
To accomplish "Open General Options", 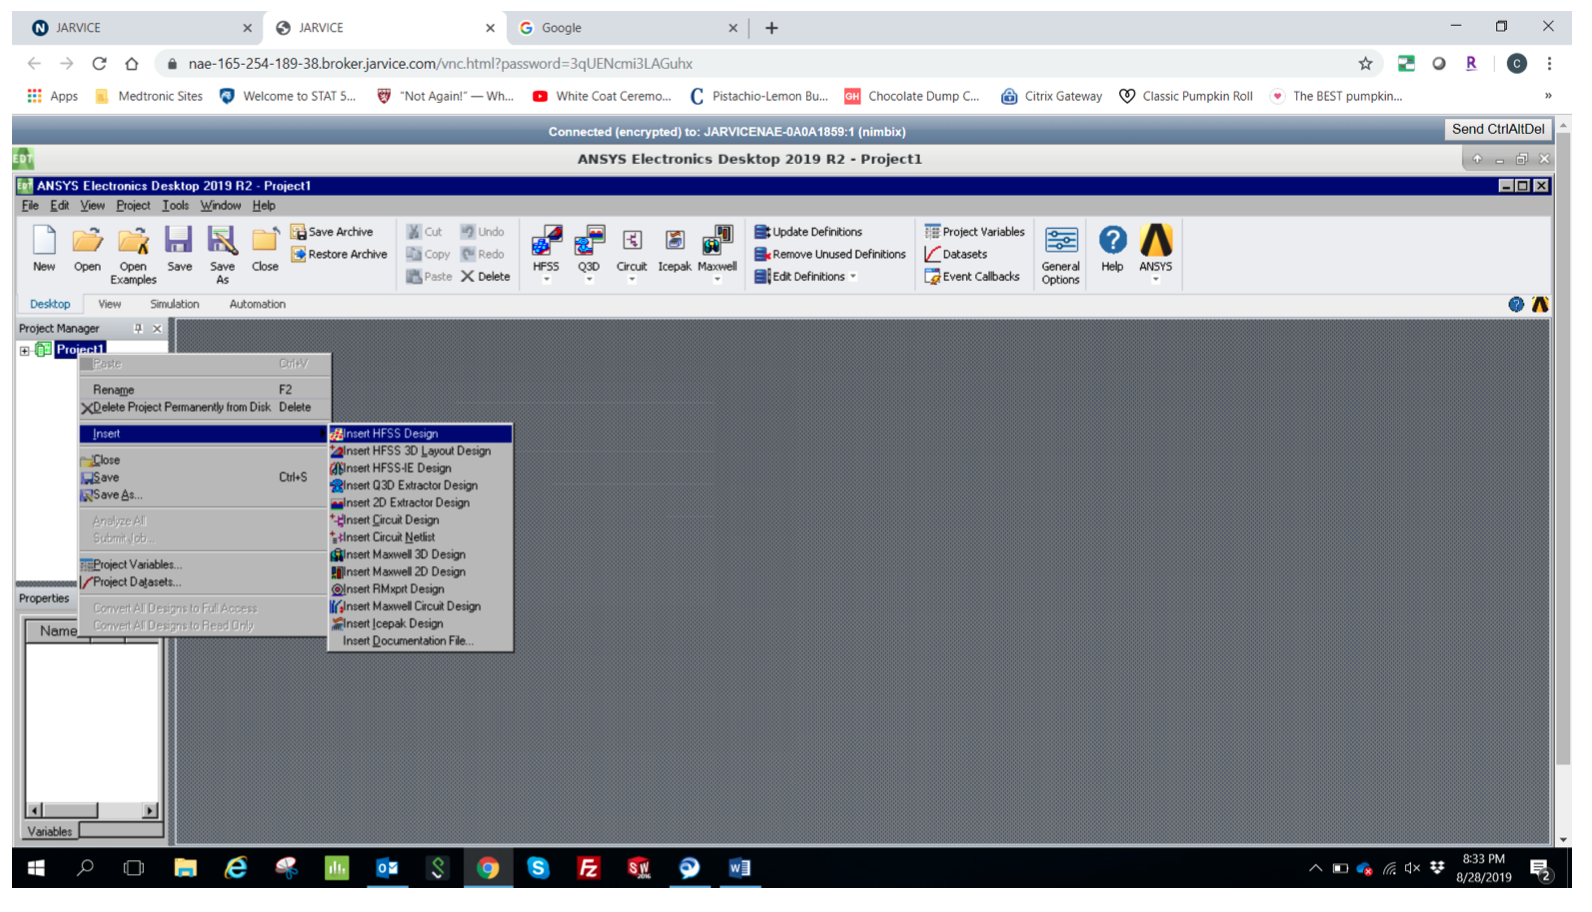I will pyautogui.click(x=1061, y=255).
